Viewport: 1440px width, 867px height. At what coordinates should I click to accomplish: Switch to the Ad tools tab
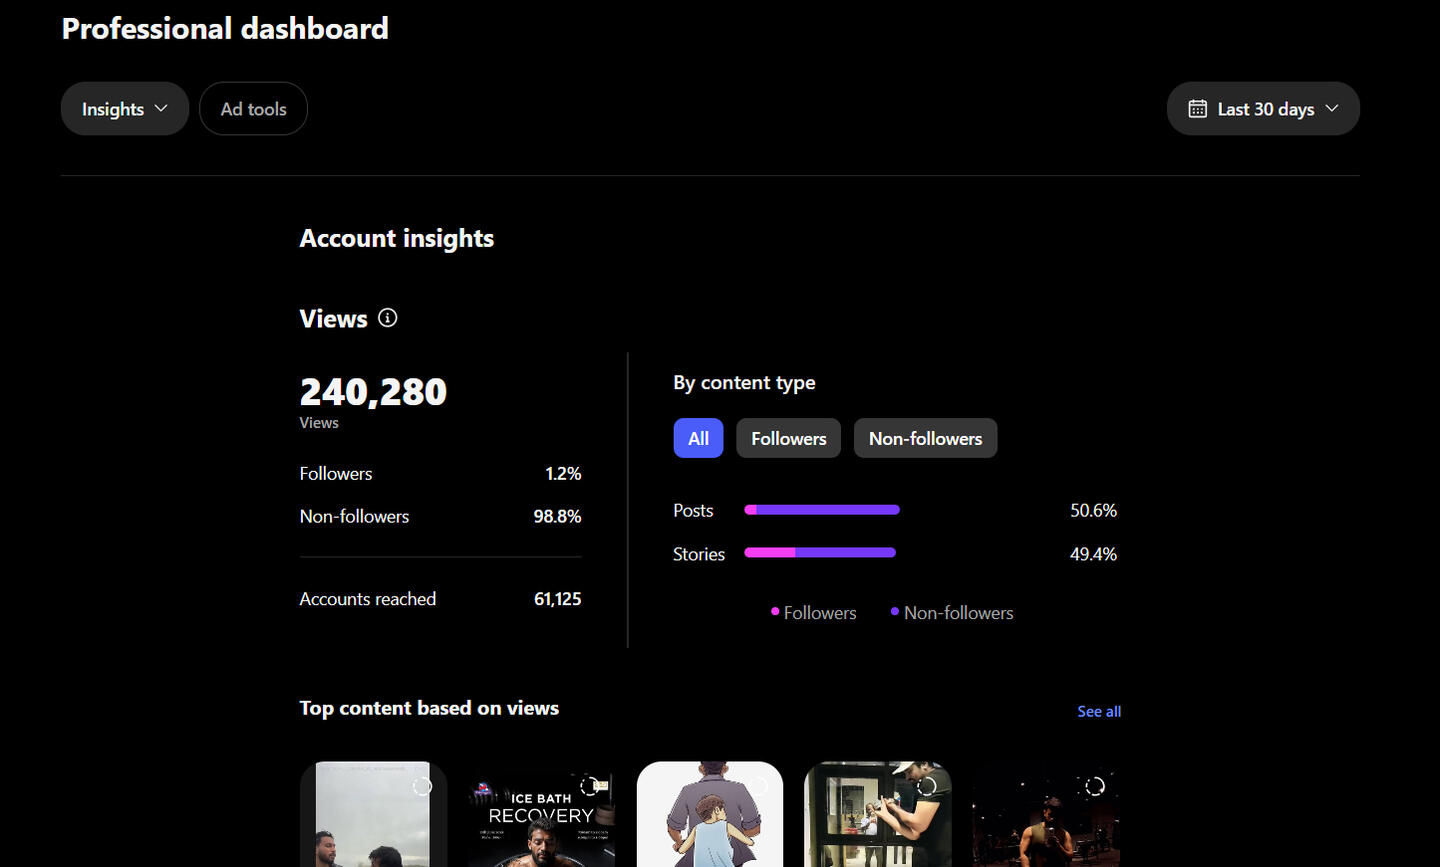[253, 109]
